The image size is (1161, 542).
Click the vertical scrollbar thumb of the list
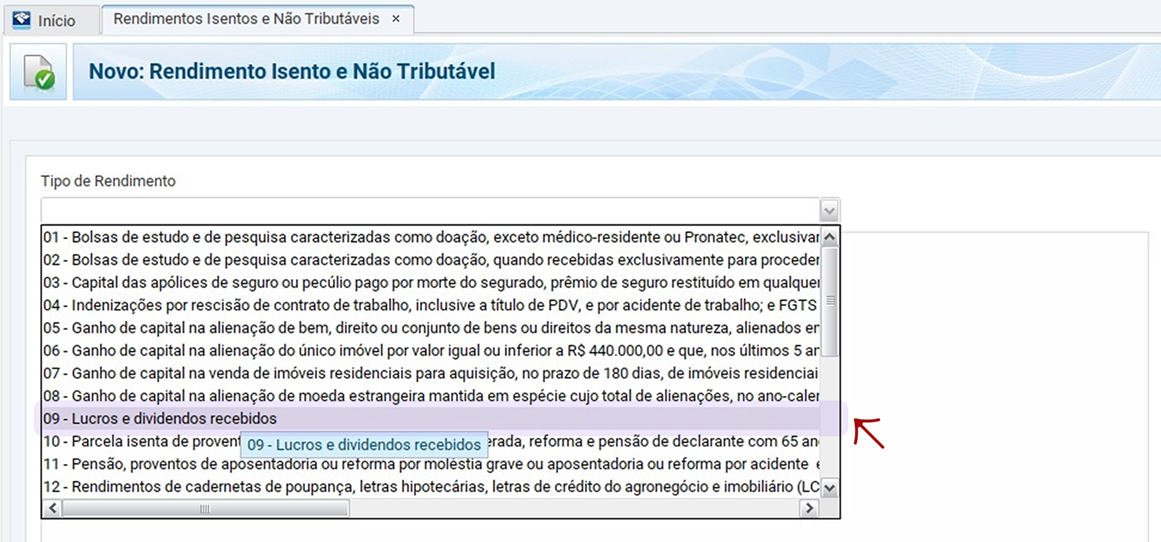(829, 301)
